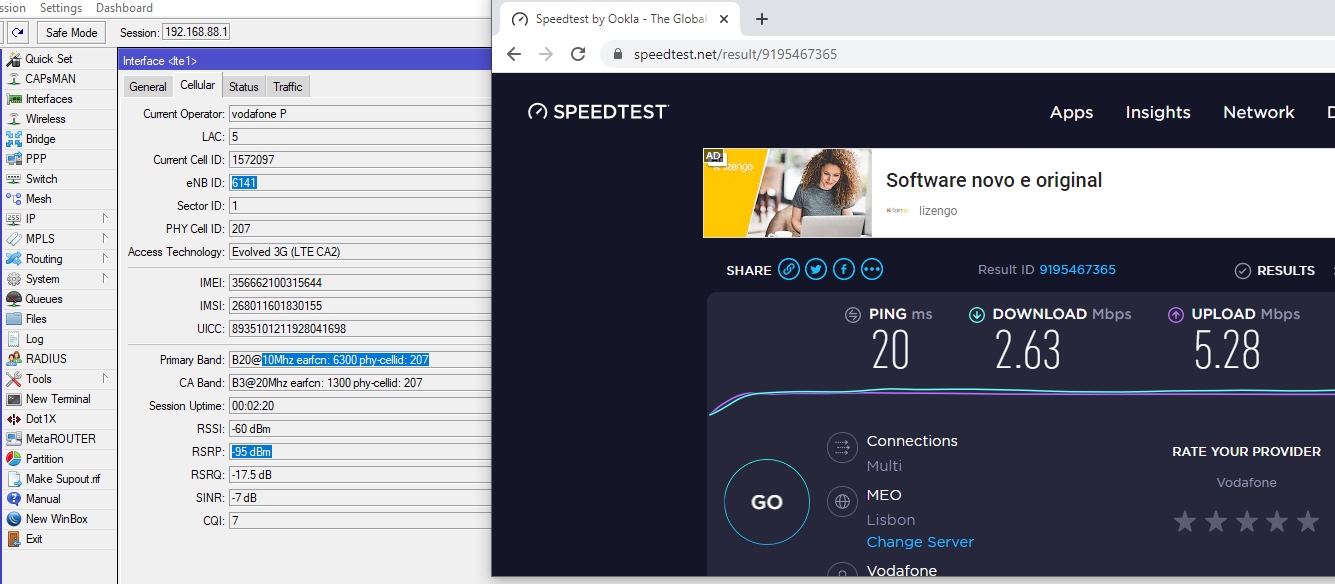Open more share options
The width and height of the screenshot is (1335, 584).
(x=872, y=269)
